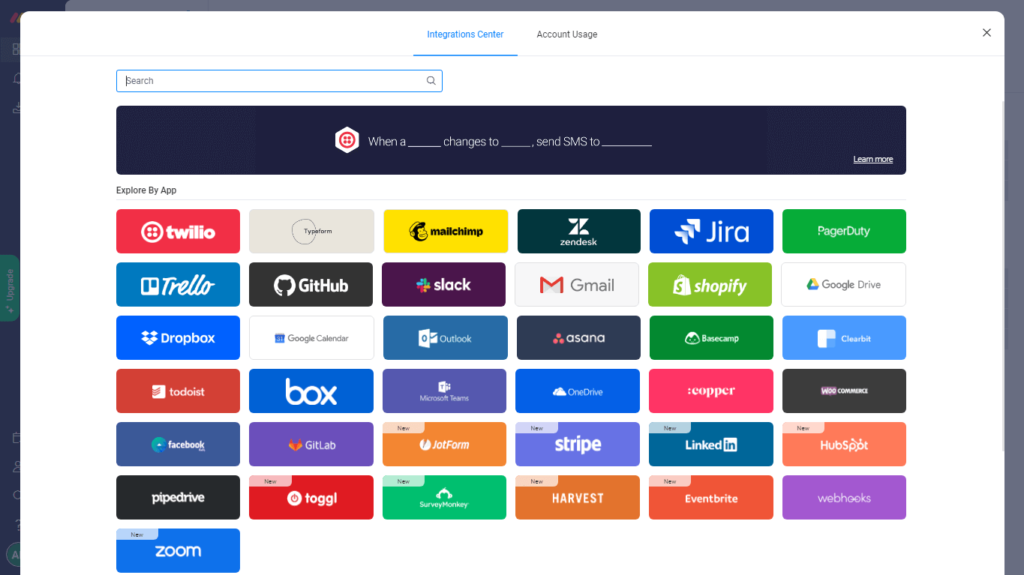Screen dimensions: 1024x575
Task: Select the Gmail integration tile
Action: click(577, 285)
